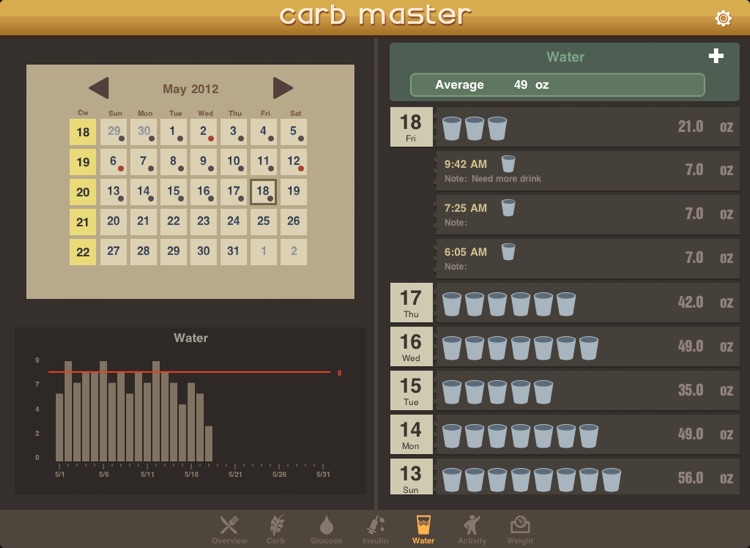Viewport: 750px width, 548px height.
Task: Click the May 2012 month title
Action: pos(190,89)
